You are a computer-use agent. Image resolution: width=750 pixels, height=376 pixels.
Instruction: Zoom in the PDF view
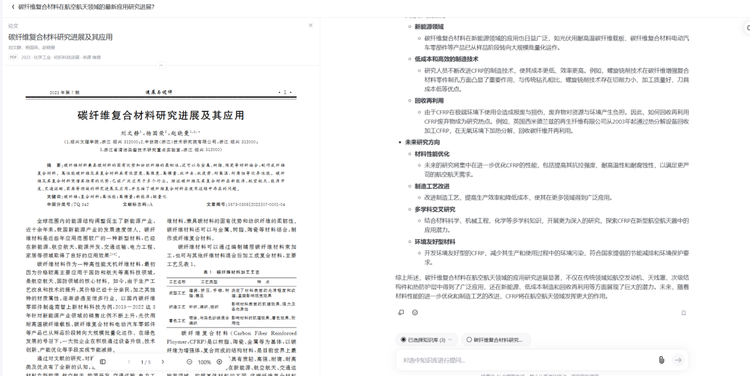pyautogui.click(x=220, y=362)
